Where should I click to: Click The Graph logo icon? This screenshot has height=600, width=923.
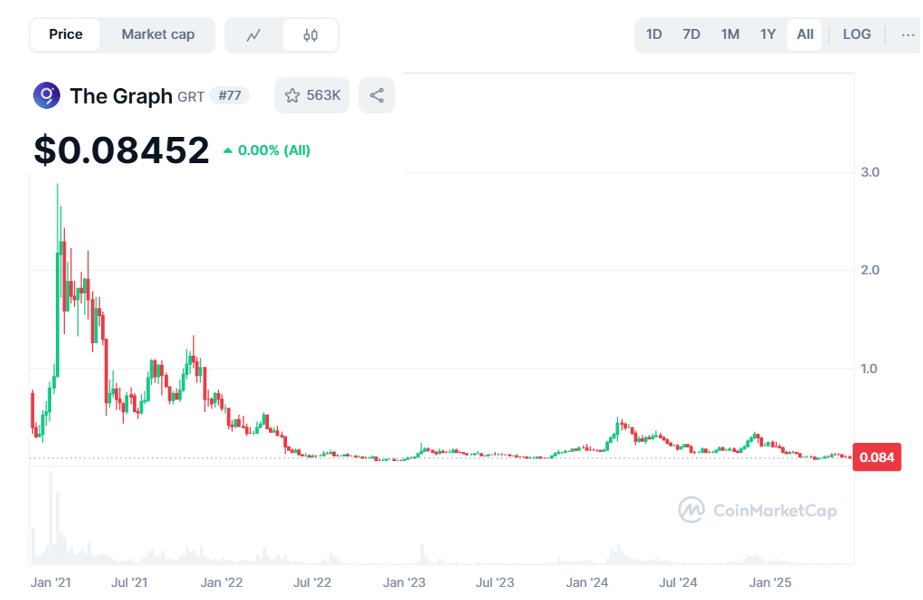[x=46, y=96]
